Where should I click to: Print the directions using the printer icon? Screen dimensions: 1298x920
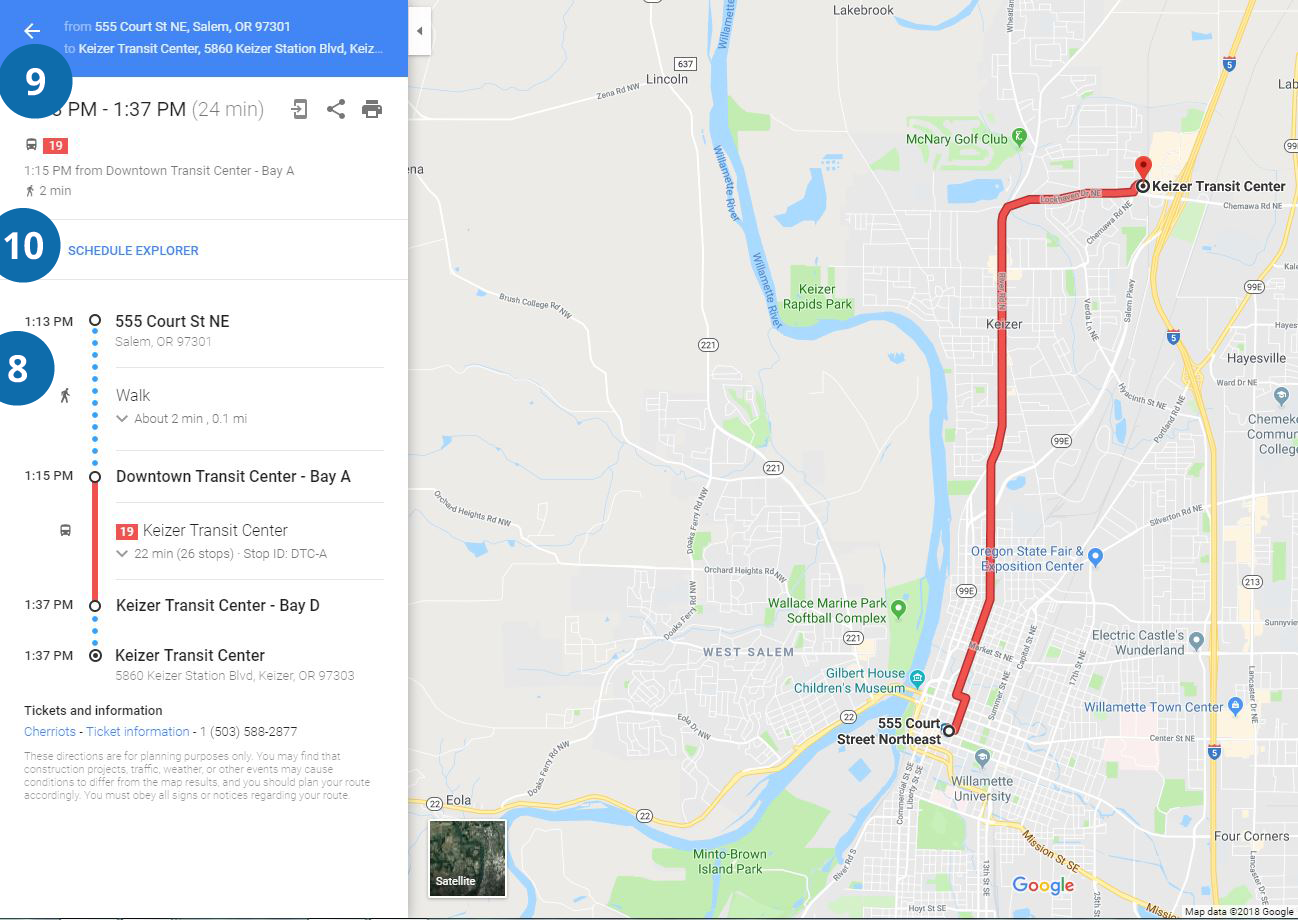point(372,109)
